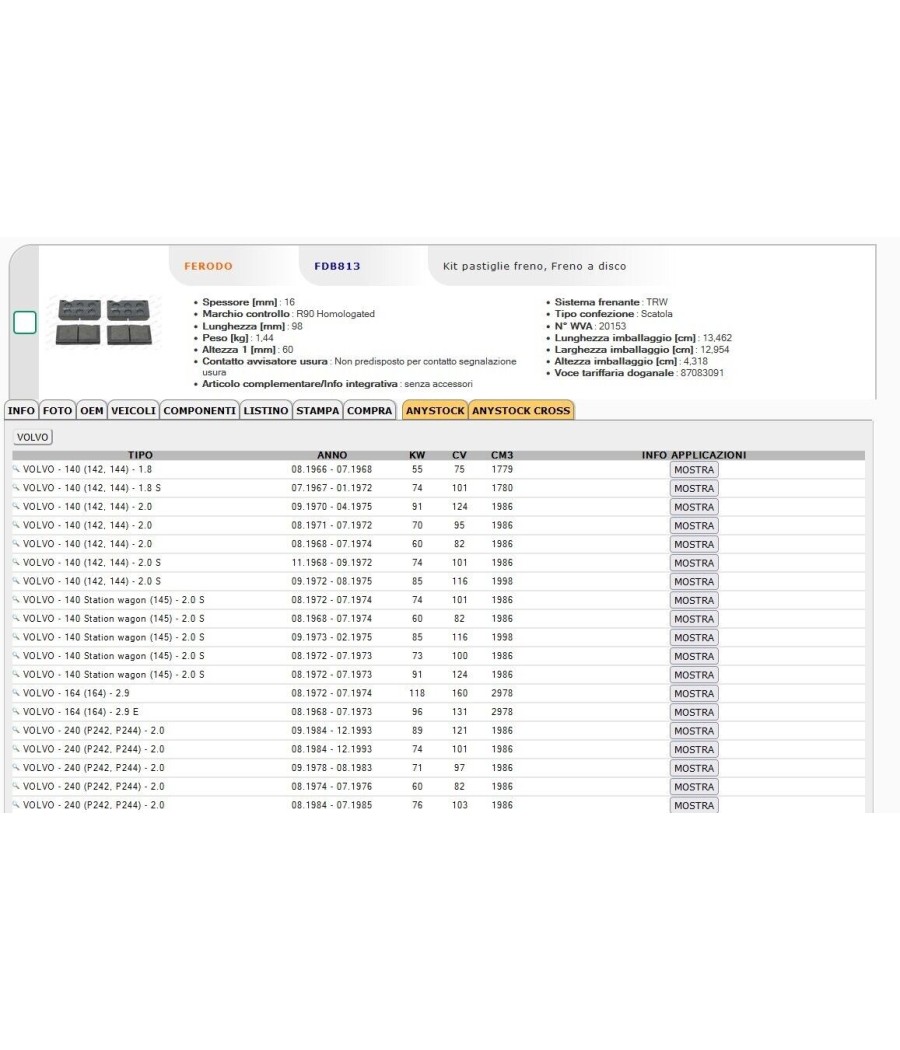
Task: Click the FERODO brand label
Action: pyautogui.click(x=208, y=266)
